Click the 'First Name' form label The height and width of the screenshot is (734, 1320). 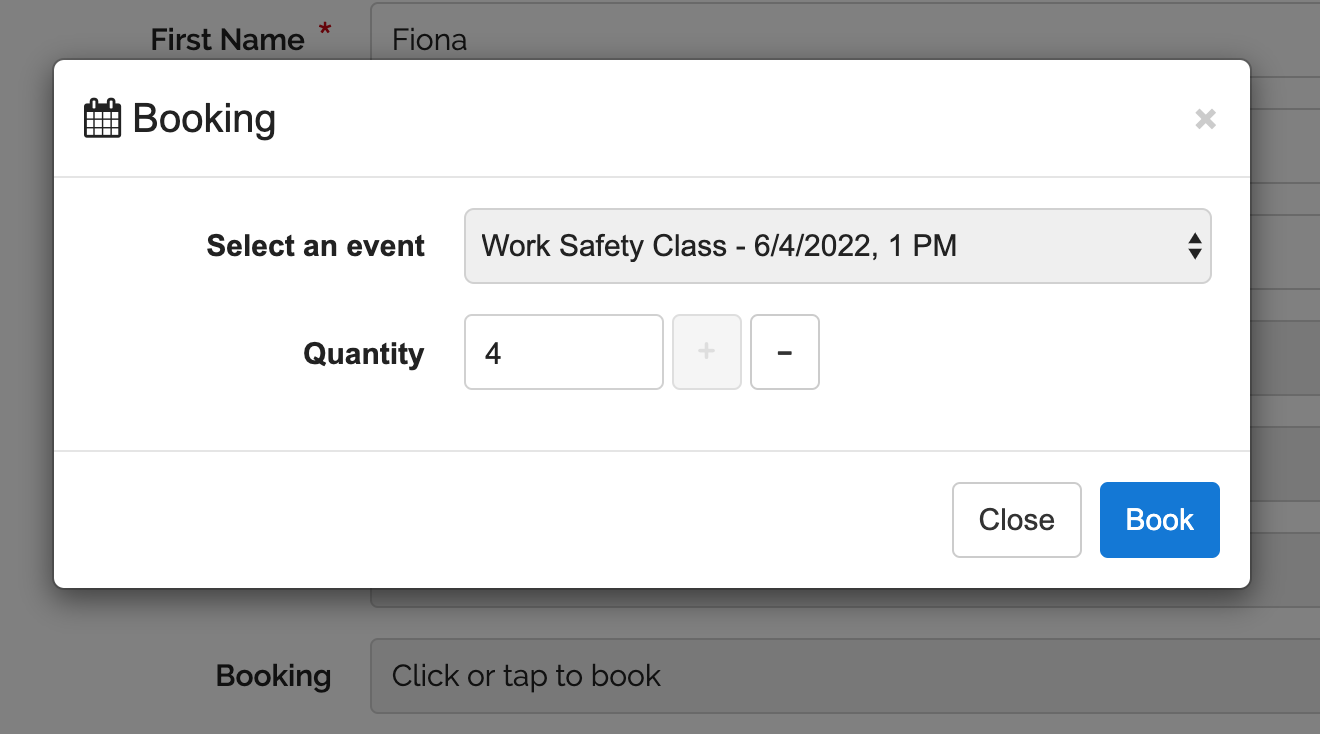tap(228, 40)
